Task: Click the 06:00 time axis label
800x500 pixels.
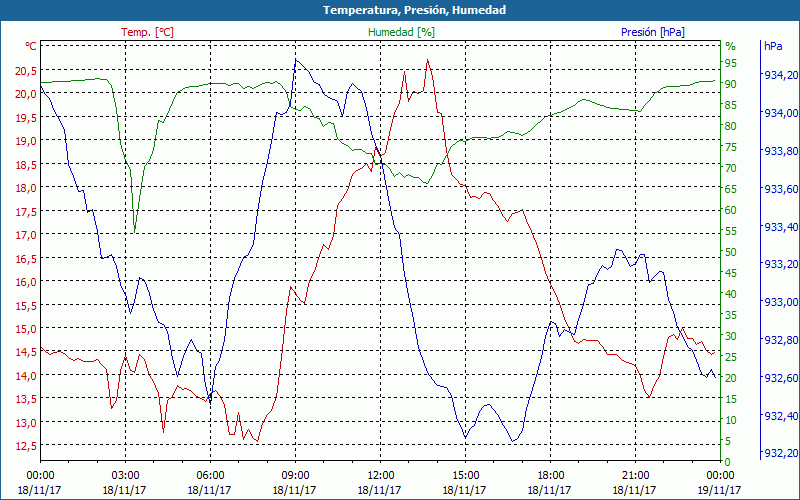Action: coord(210,476)
